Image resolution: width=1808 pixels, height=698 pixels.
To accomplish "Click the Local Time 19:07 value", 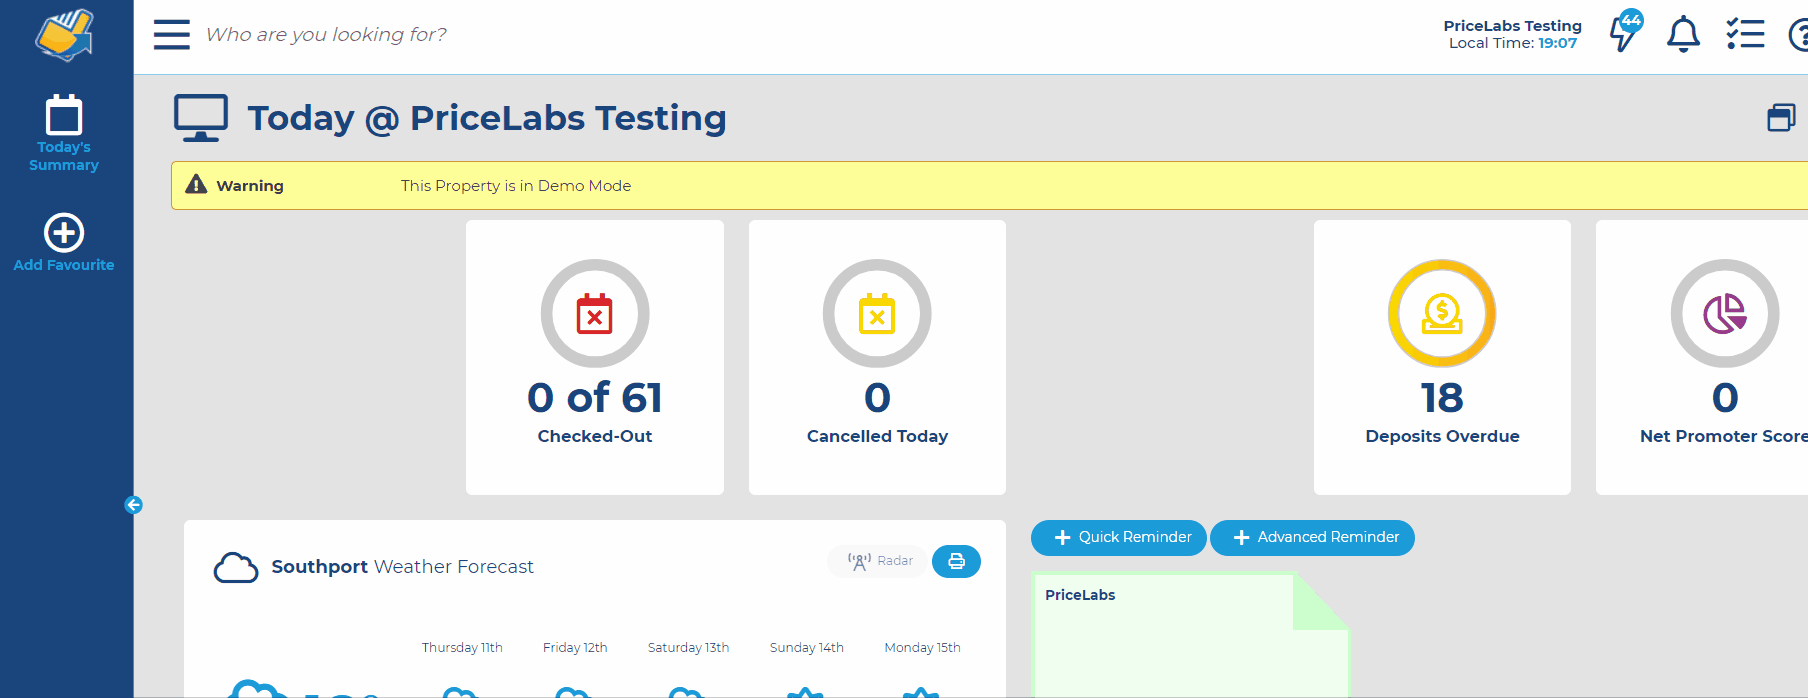I will (x=1557, y=43).
